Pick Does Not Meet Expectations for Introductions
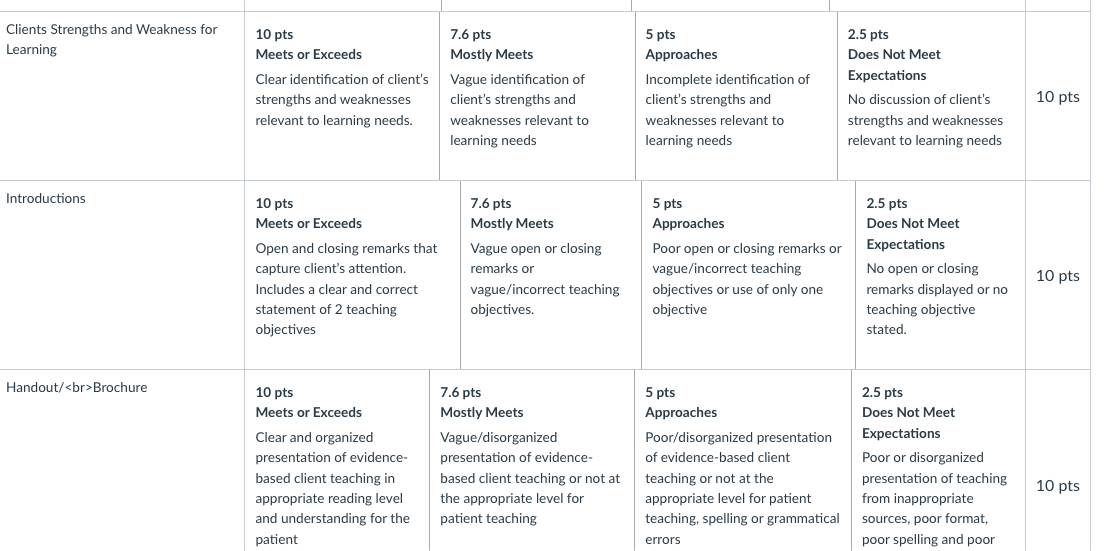The height and width of the screenshot is (551, 1109). point(941,275)
